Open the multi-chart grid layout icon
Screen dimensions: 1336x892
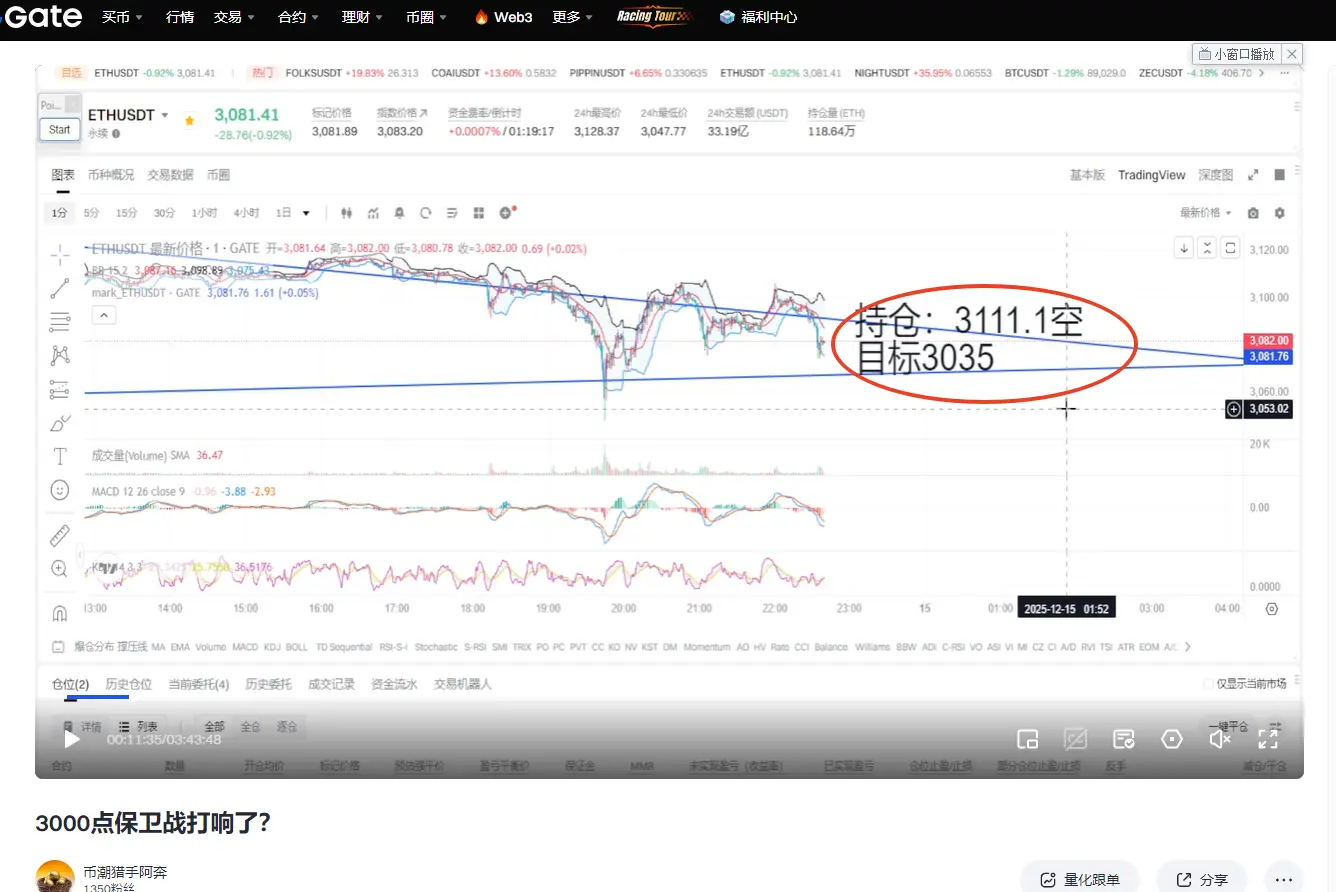point(479,213)
